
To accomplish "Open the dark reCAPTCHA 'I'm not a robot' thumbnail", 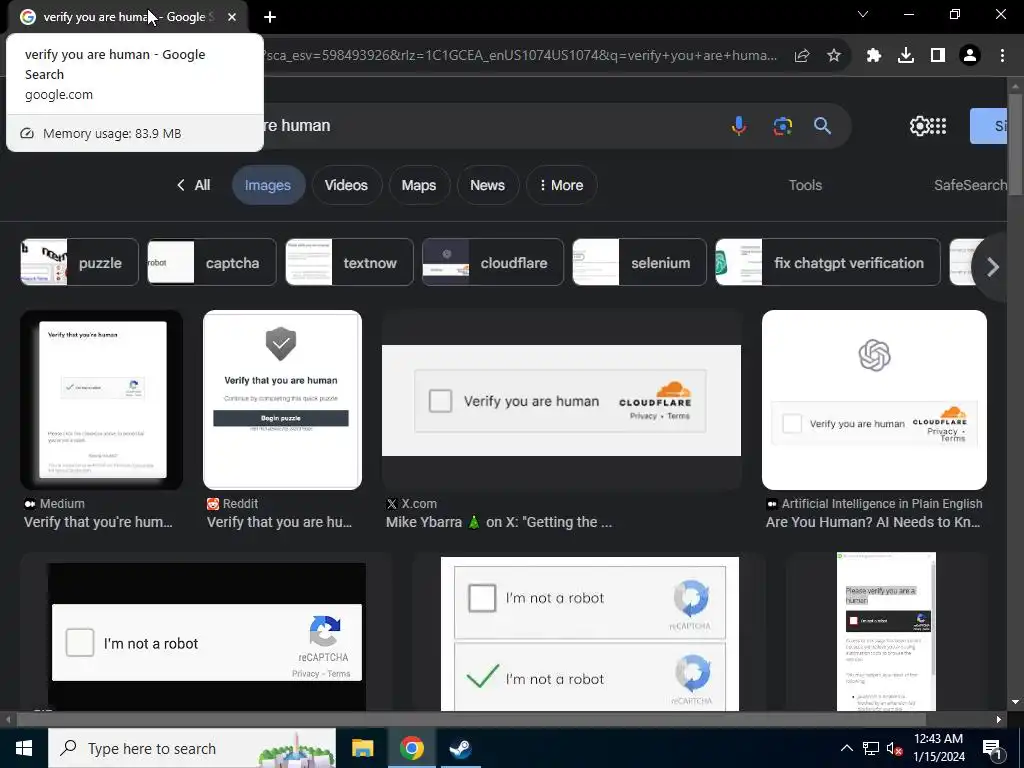I will 206,633.
